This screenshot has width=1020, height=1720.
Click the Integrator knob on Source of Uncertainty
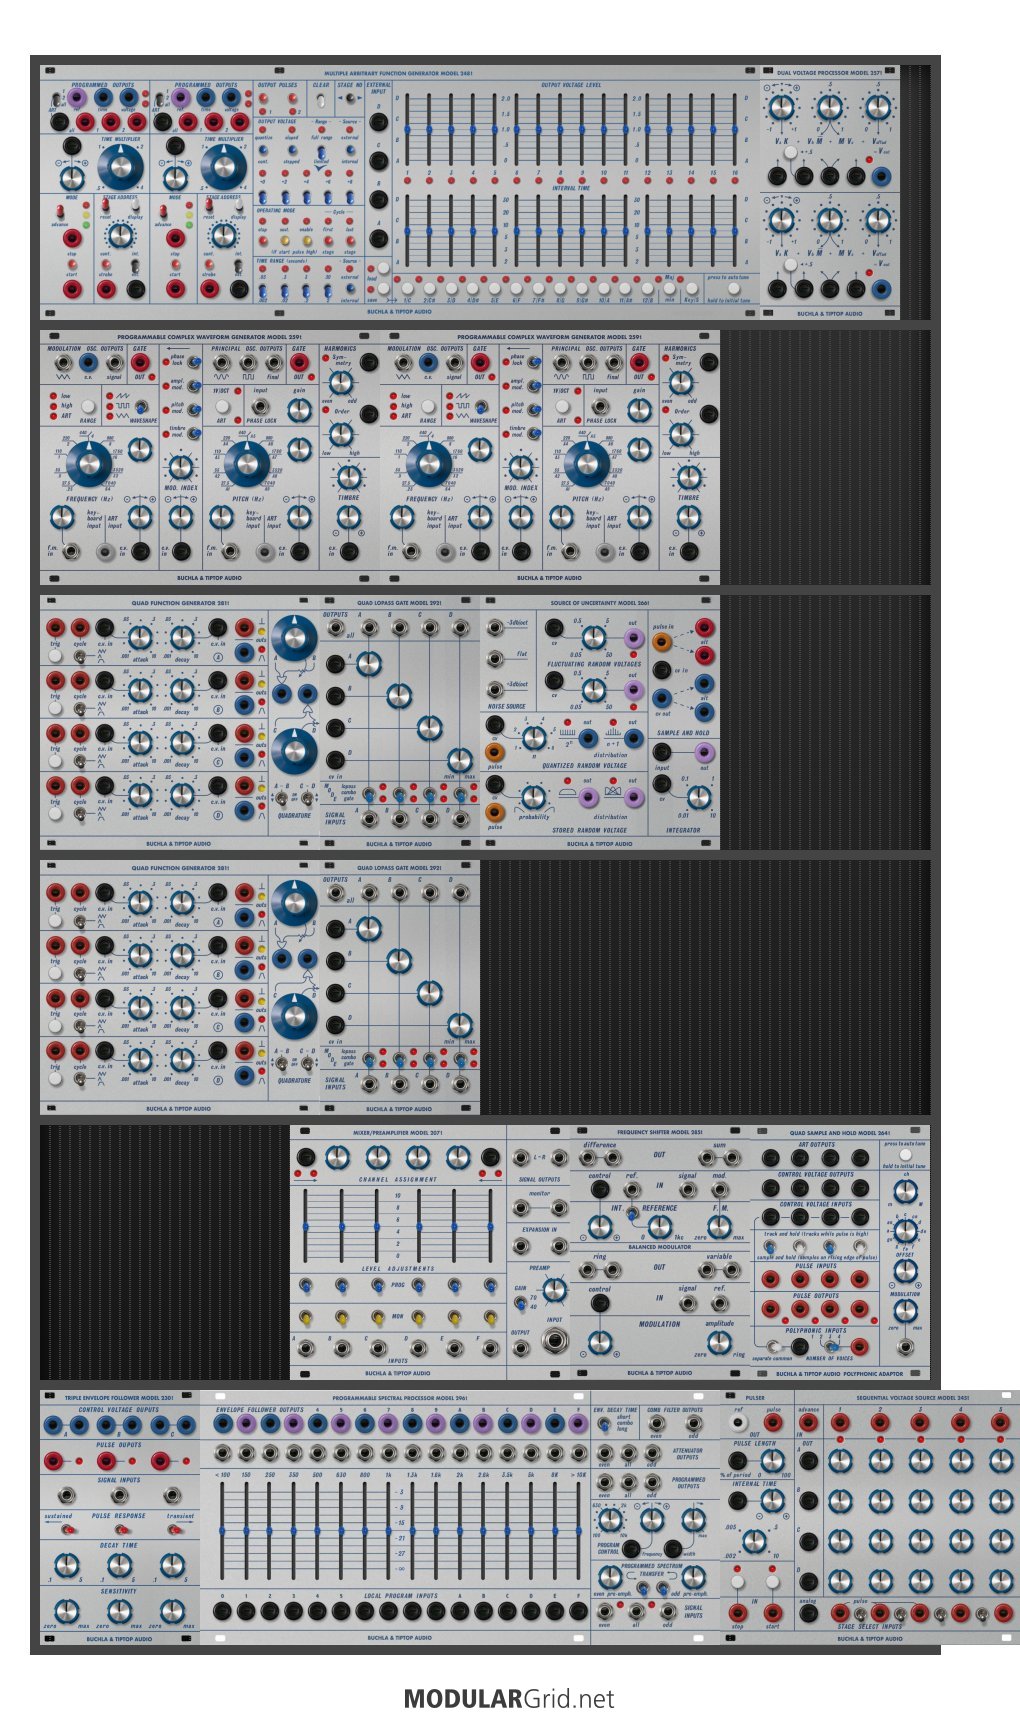click(698, 796)
